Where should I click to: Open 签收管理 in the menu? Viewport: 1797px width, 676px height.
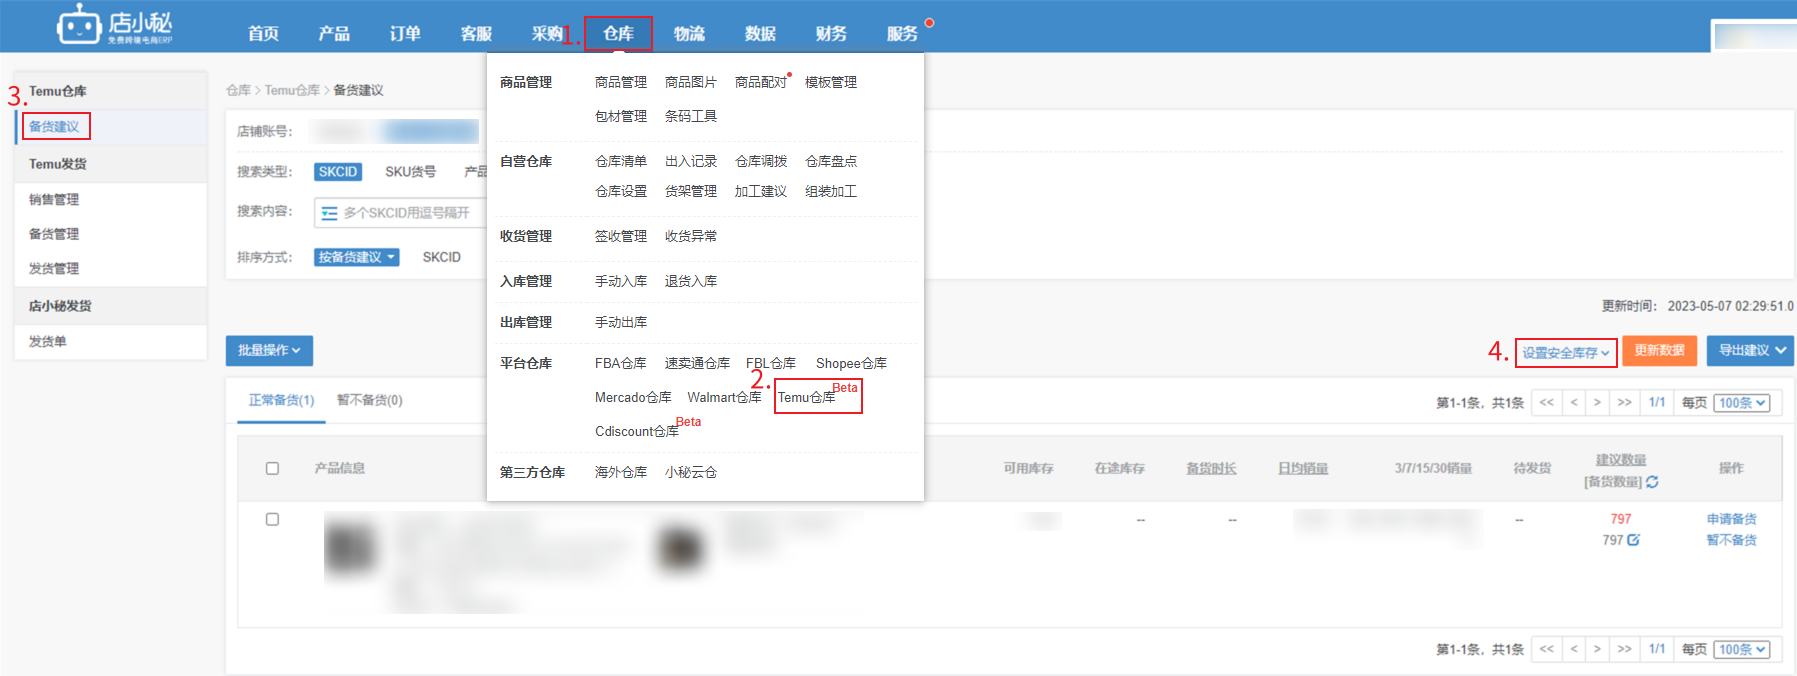point(620,236)
